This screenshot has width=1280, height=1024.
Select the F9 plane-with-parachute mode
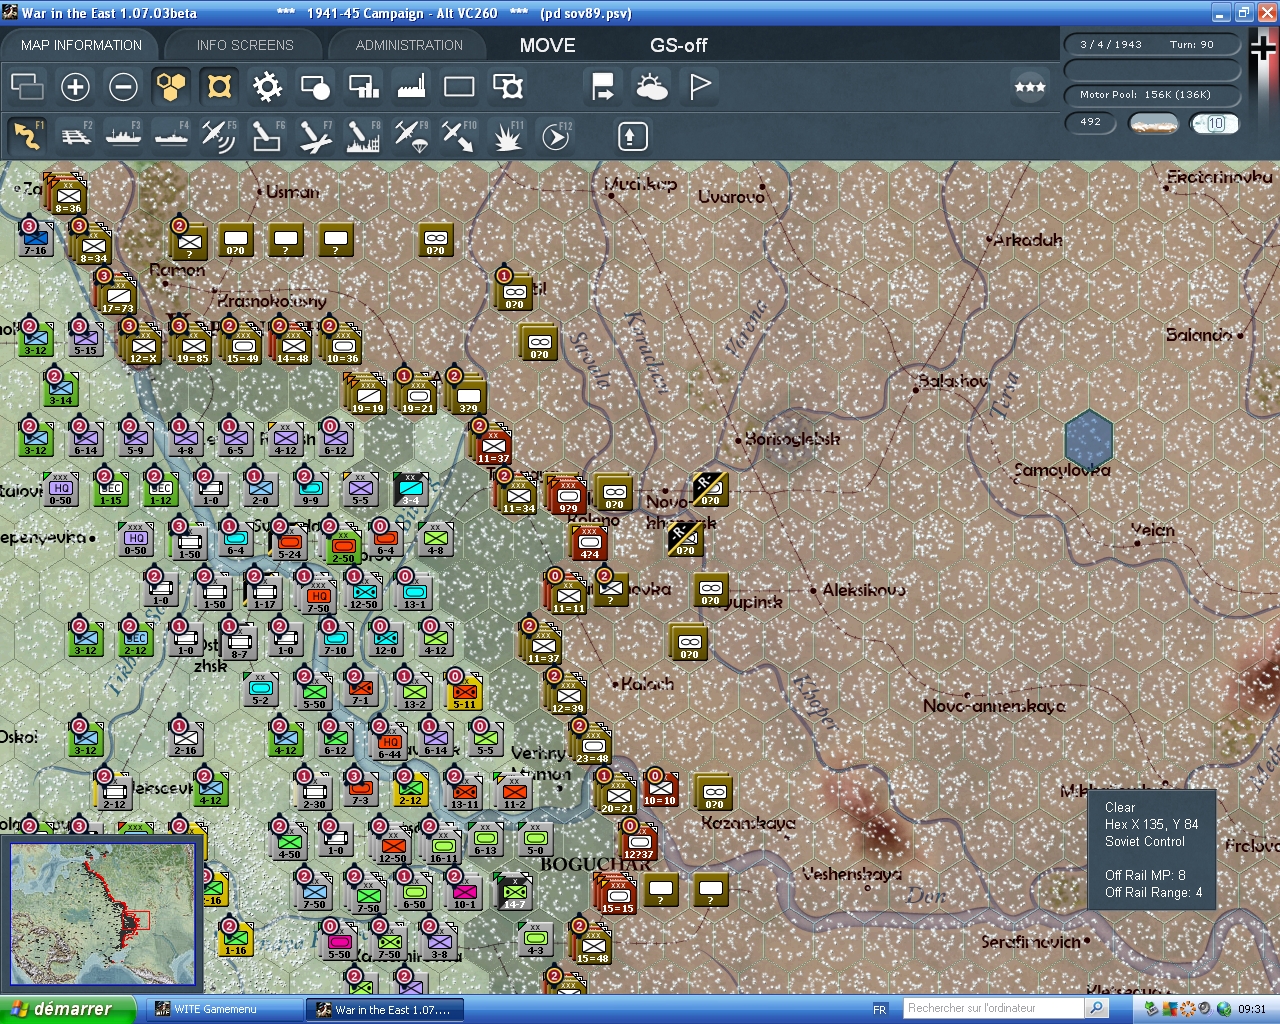(x=411, y=135)
